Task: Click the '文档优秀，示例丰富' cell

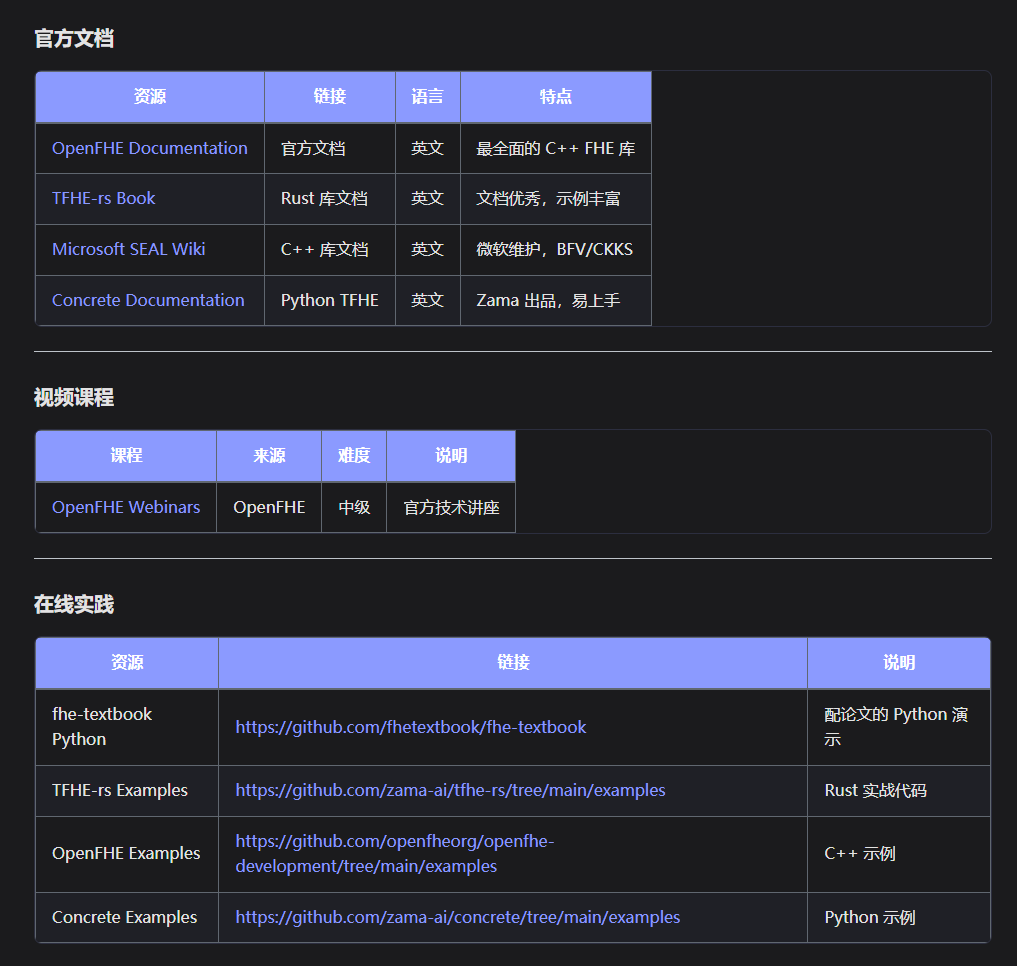Action: [556, 199]
